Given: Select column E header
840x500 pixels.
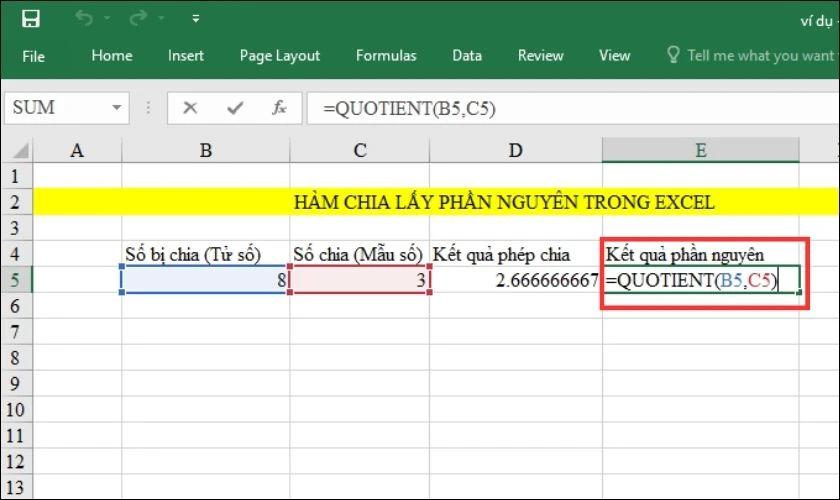Looking at the screenshot, I should (701, 150).
